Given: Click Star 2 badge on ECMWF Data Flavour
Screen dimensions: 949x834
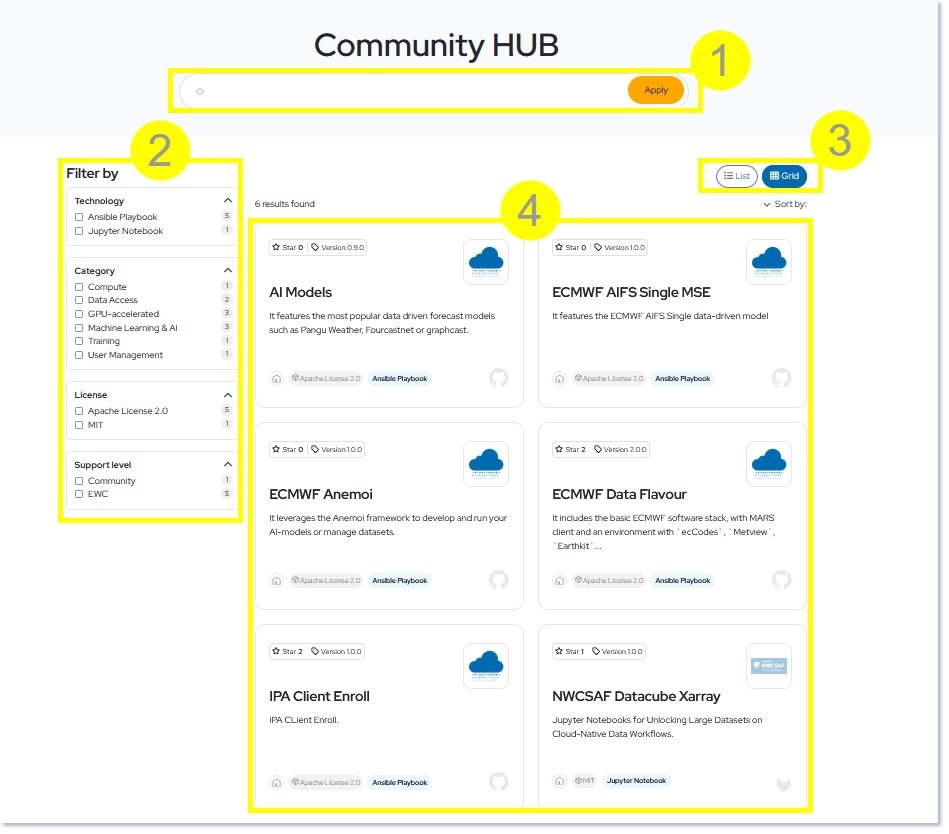Looking at the screenshot, I should (x=571, y=450).
